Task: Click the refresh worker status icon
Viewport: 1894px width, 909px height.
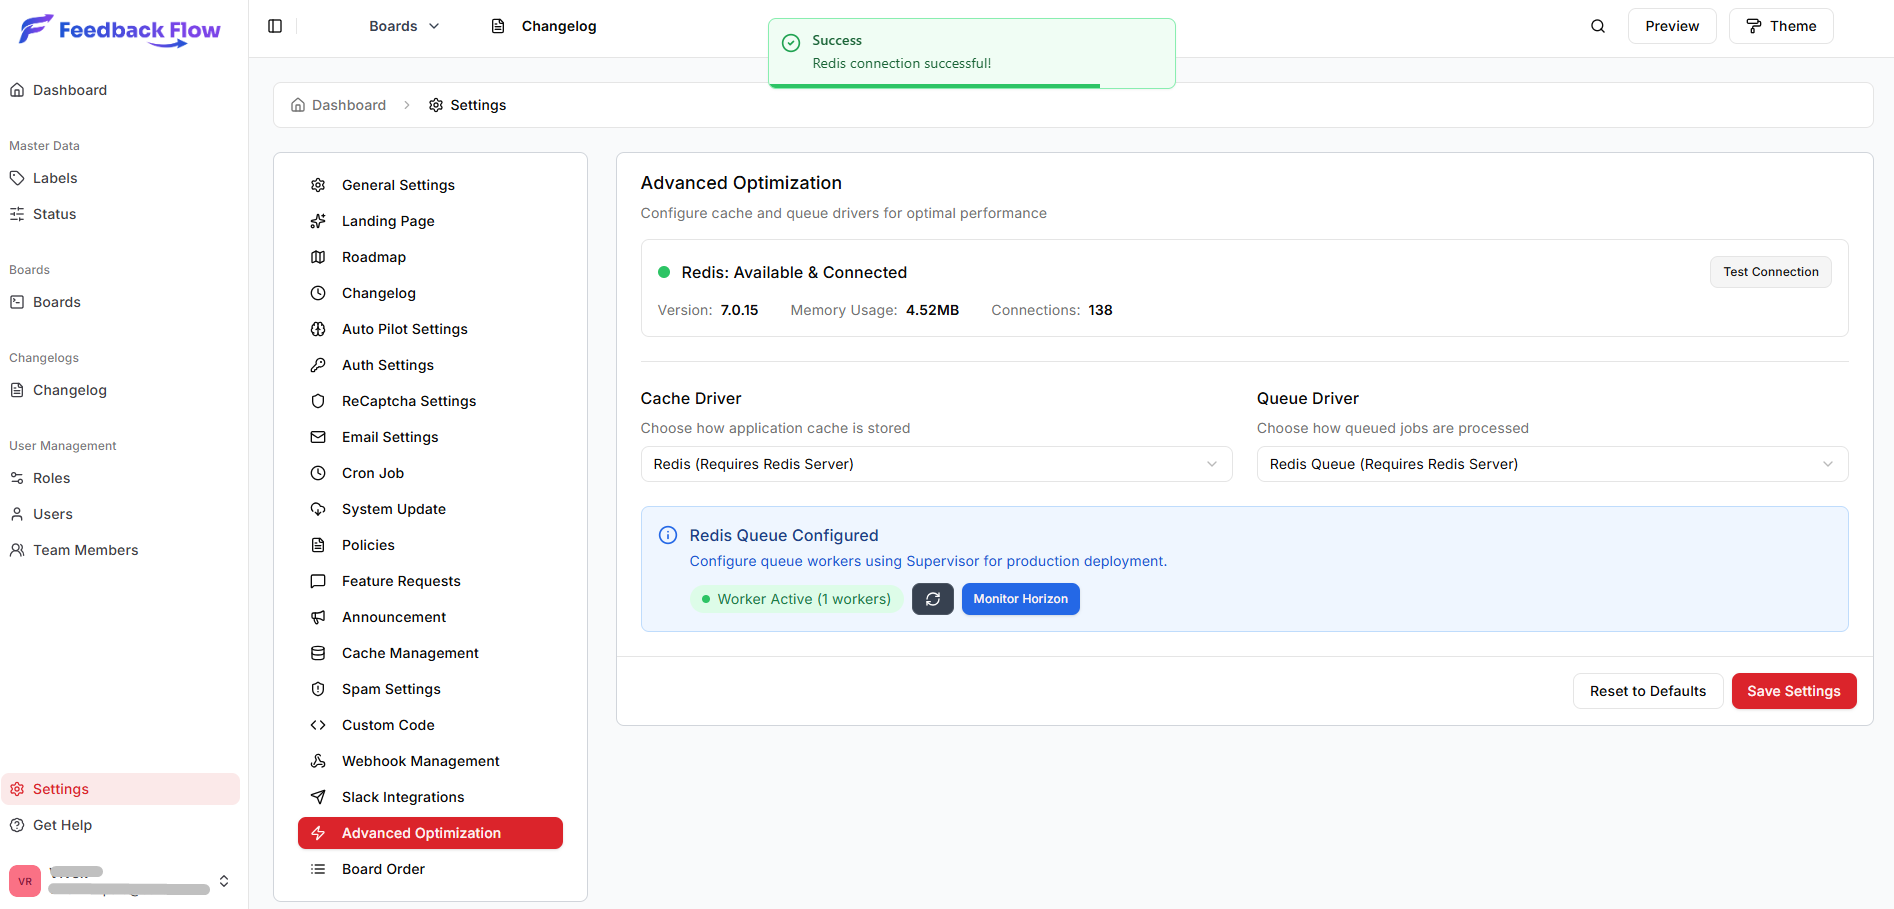Action: 932,599
